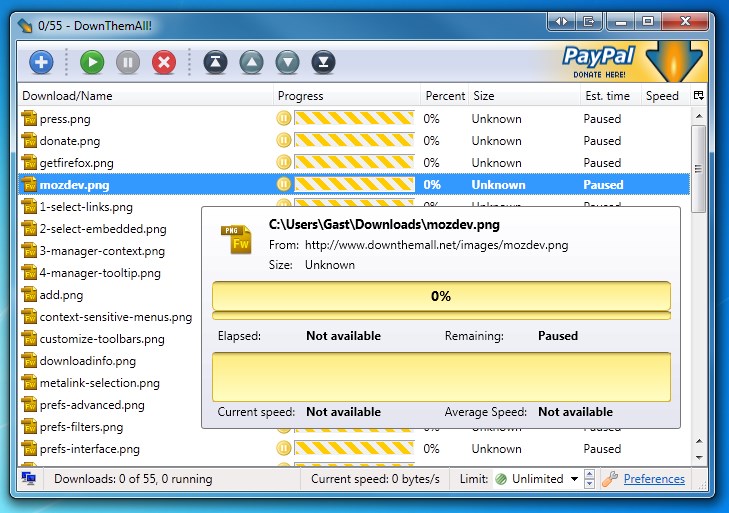729x513 pixels.
Task: Sort by Percent column header
Action: [x=445, y=96]
